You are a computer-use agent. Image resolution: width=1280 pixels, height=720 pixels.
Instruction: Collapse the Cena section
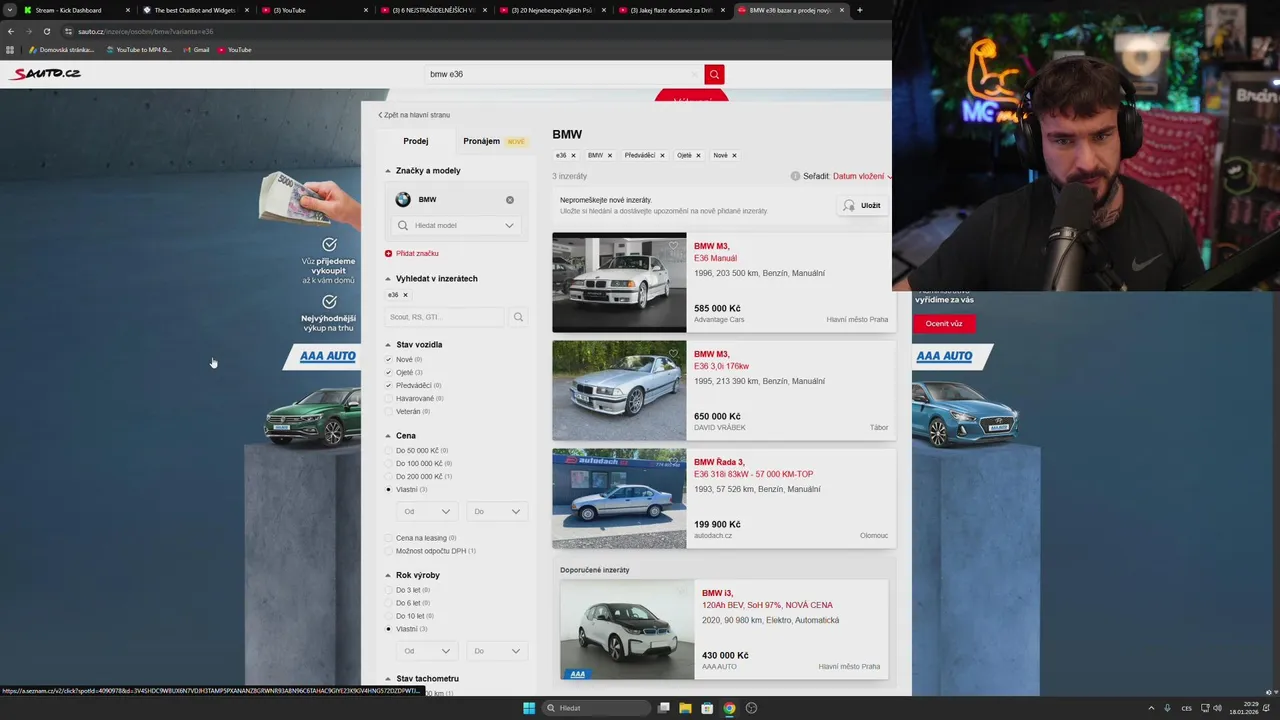coord(388,436)
